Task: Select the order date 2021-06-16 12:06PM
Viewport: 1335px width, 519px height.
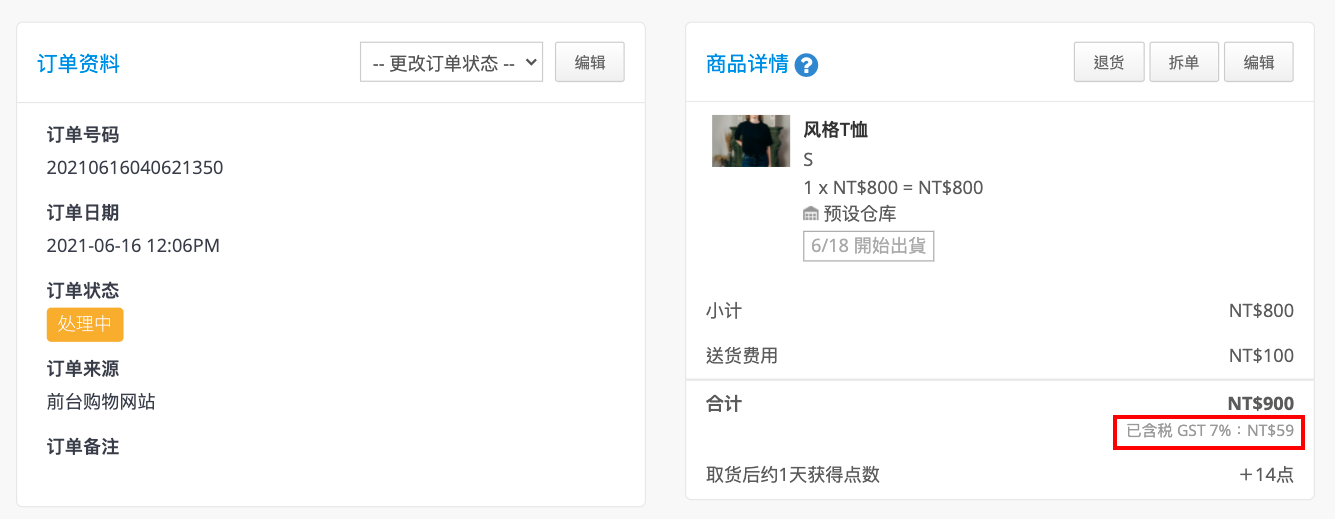Action: 133,245
